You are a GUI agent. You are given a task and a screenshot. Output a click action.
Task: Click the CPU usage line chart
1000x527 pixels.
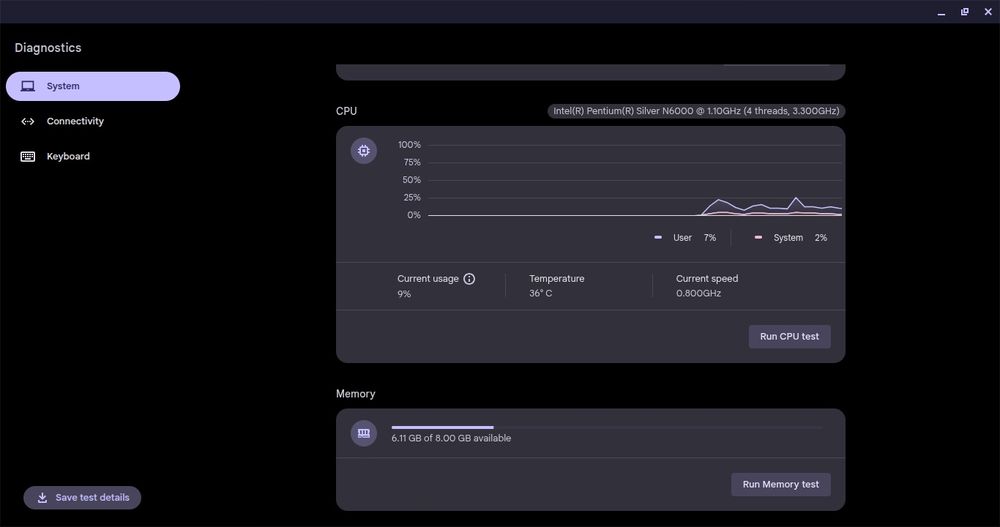coord(635,180)
